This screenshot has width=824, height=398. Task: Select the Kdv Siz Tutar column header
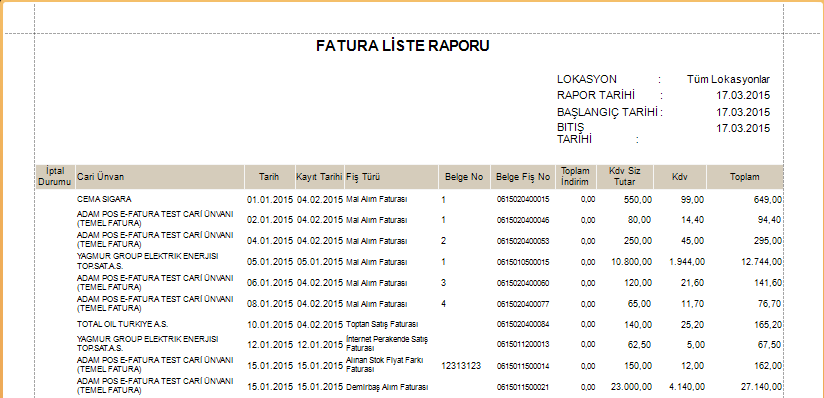tap(625, 177)
